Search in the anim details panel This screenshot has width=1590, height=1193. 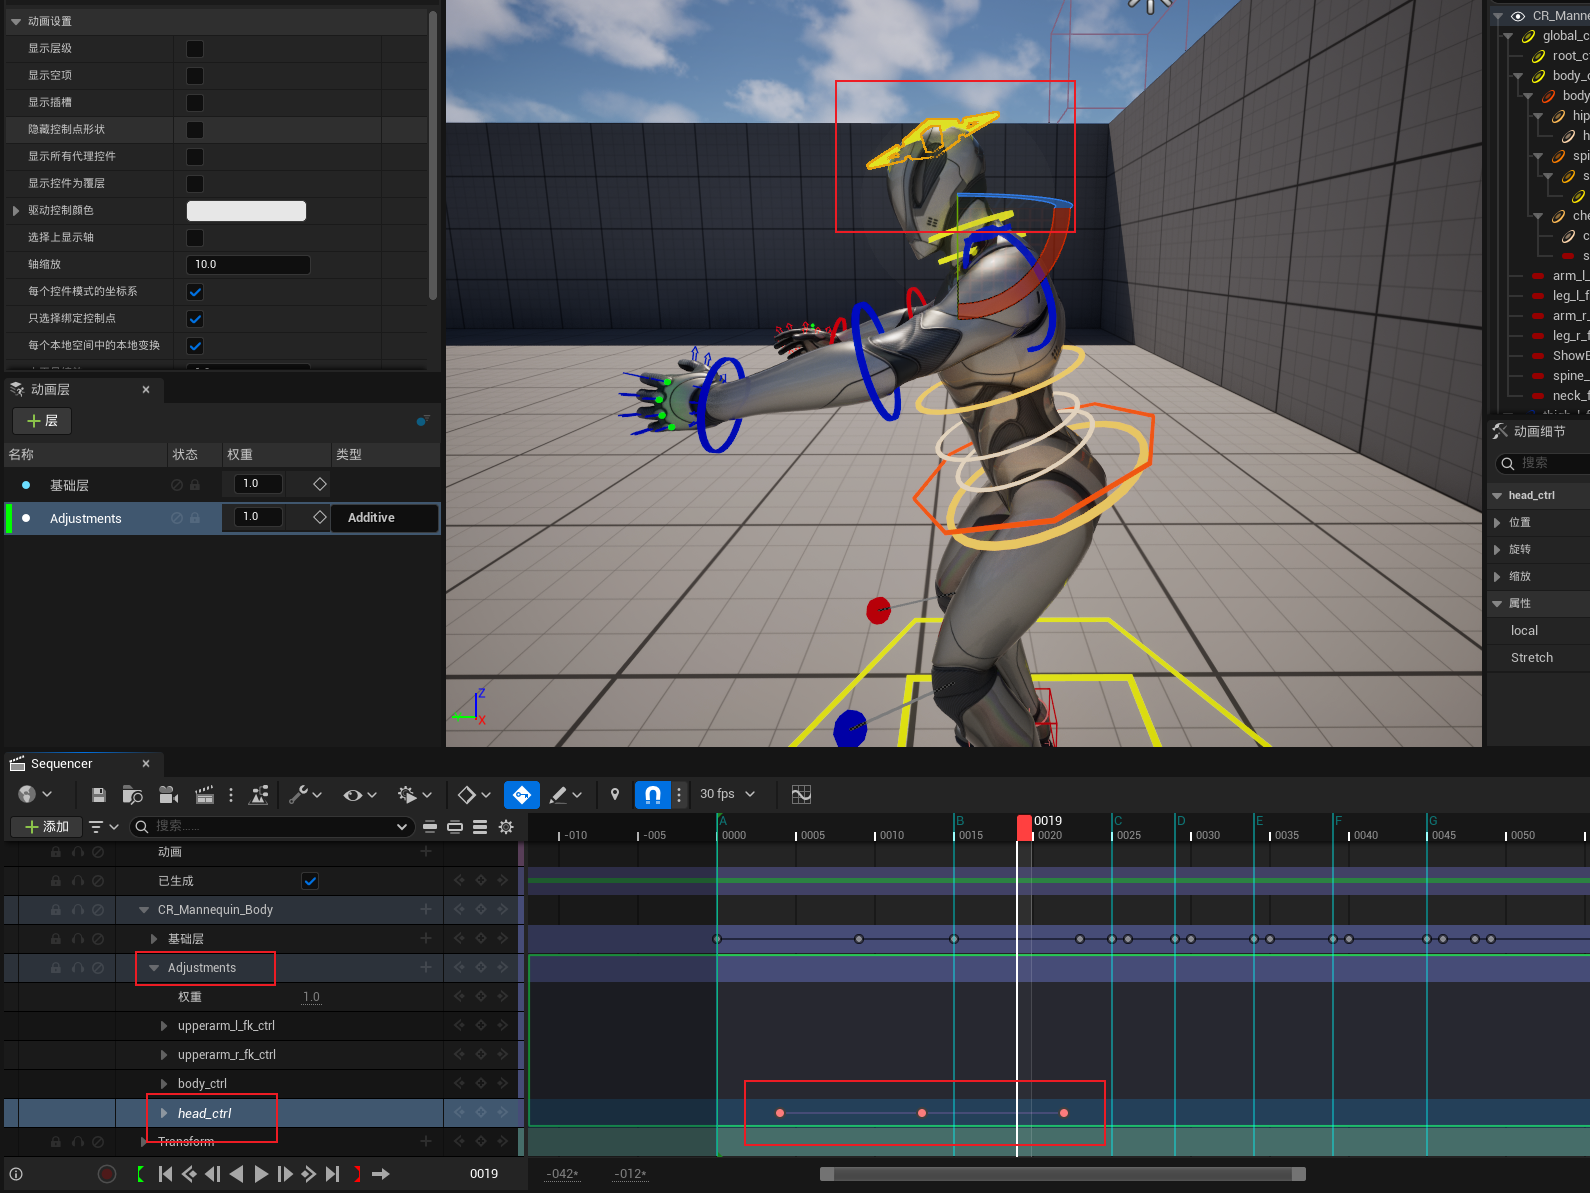point(1545,464)
